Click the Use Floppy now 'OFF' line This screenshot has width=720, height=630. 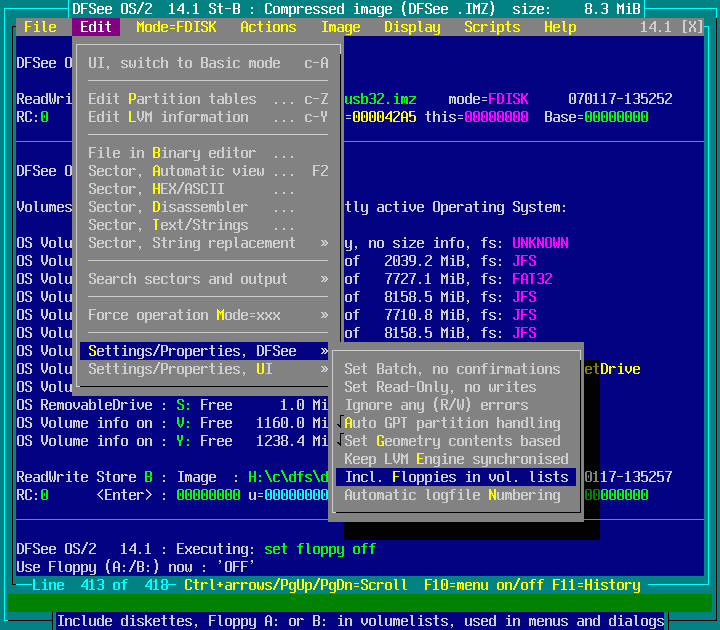[135, 567]
